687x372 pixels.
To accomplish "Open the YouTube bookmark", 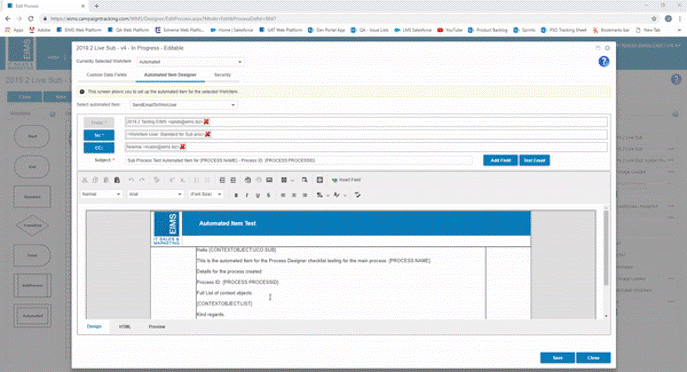I will (450, 30).
